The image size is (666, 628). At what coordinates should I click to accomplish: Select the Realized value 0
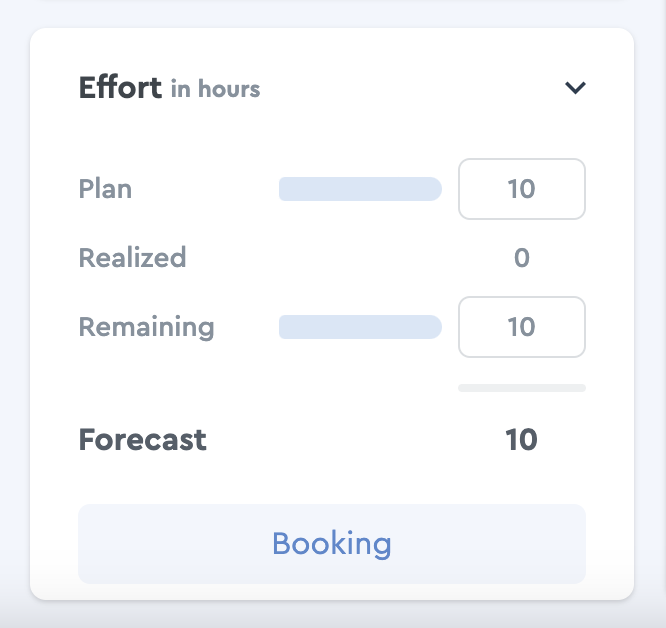(522, 258)
